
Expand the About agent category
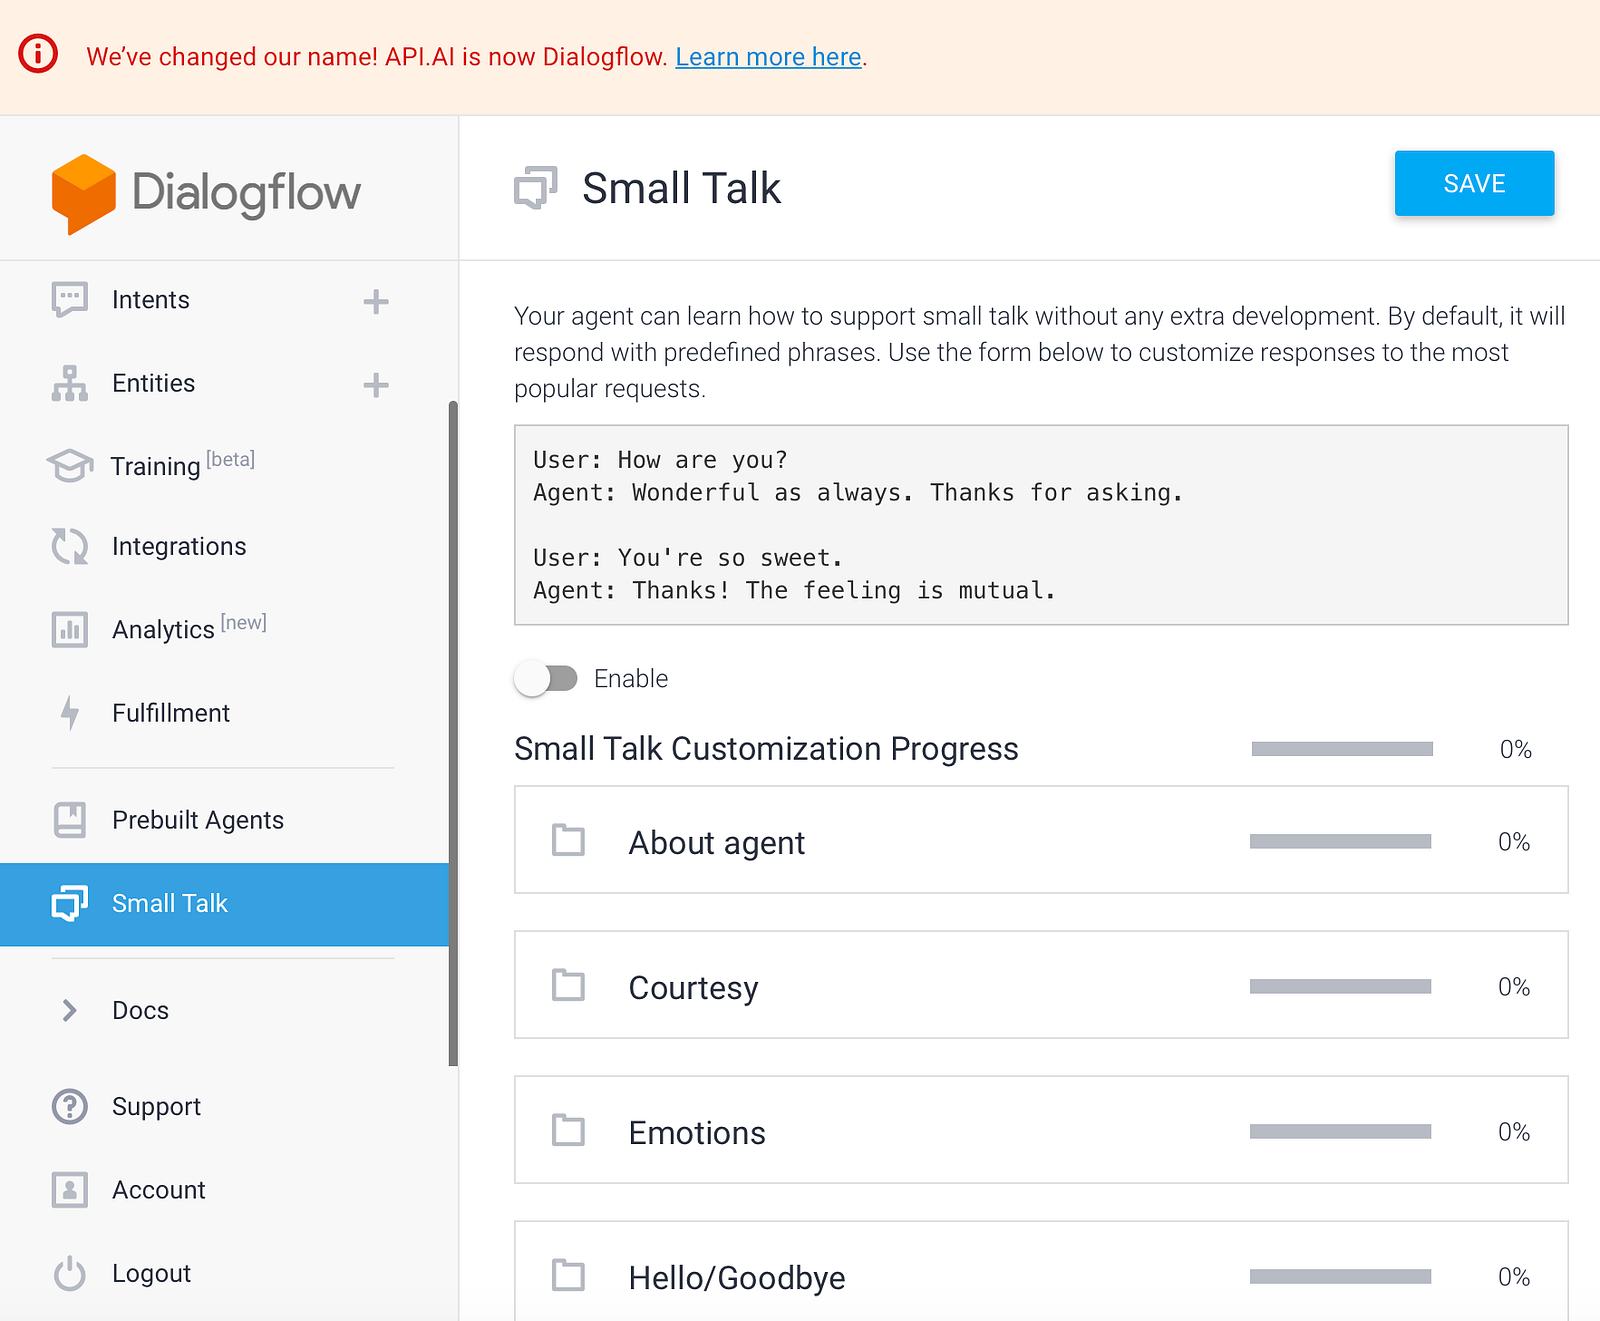pyautogui.click(x=716, y=843)
